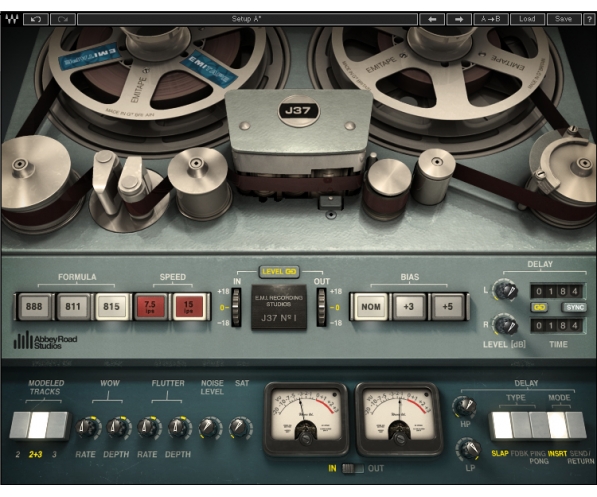Image resolution: width=597 pixels, height=497 pixels.
Task: Toggle the delay time link button
Action: 539,307
